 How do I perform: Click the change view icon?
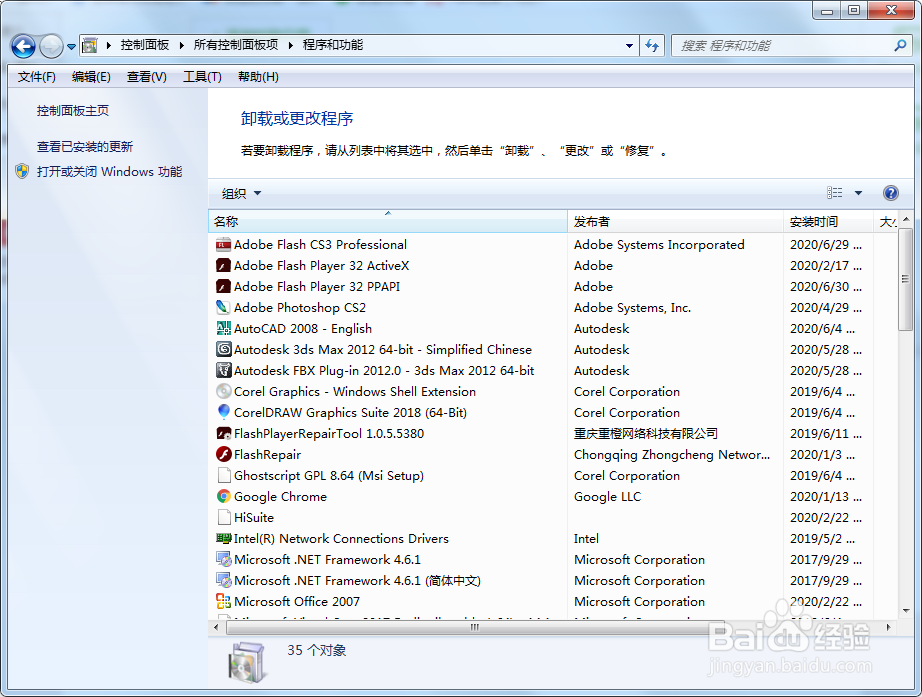pos(834,193)
